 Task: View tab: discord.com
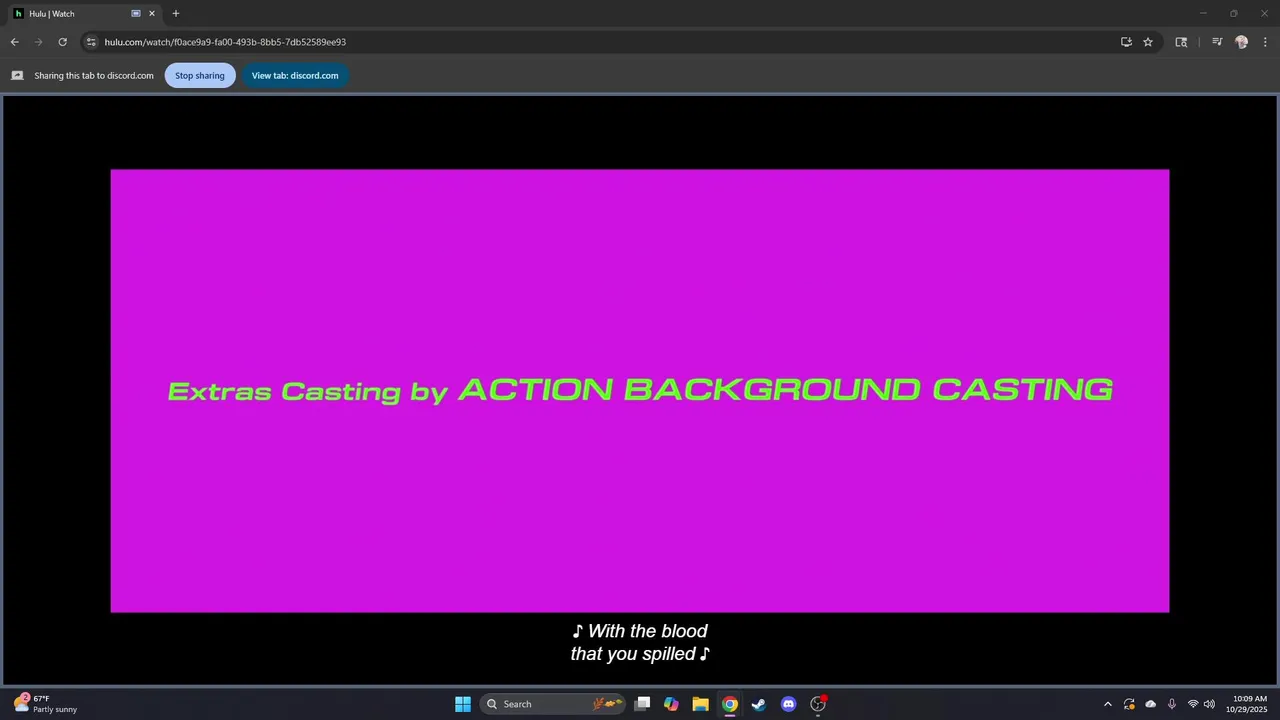click(x=295, y=75)
